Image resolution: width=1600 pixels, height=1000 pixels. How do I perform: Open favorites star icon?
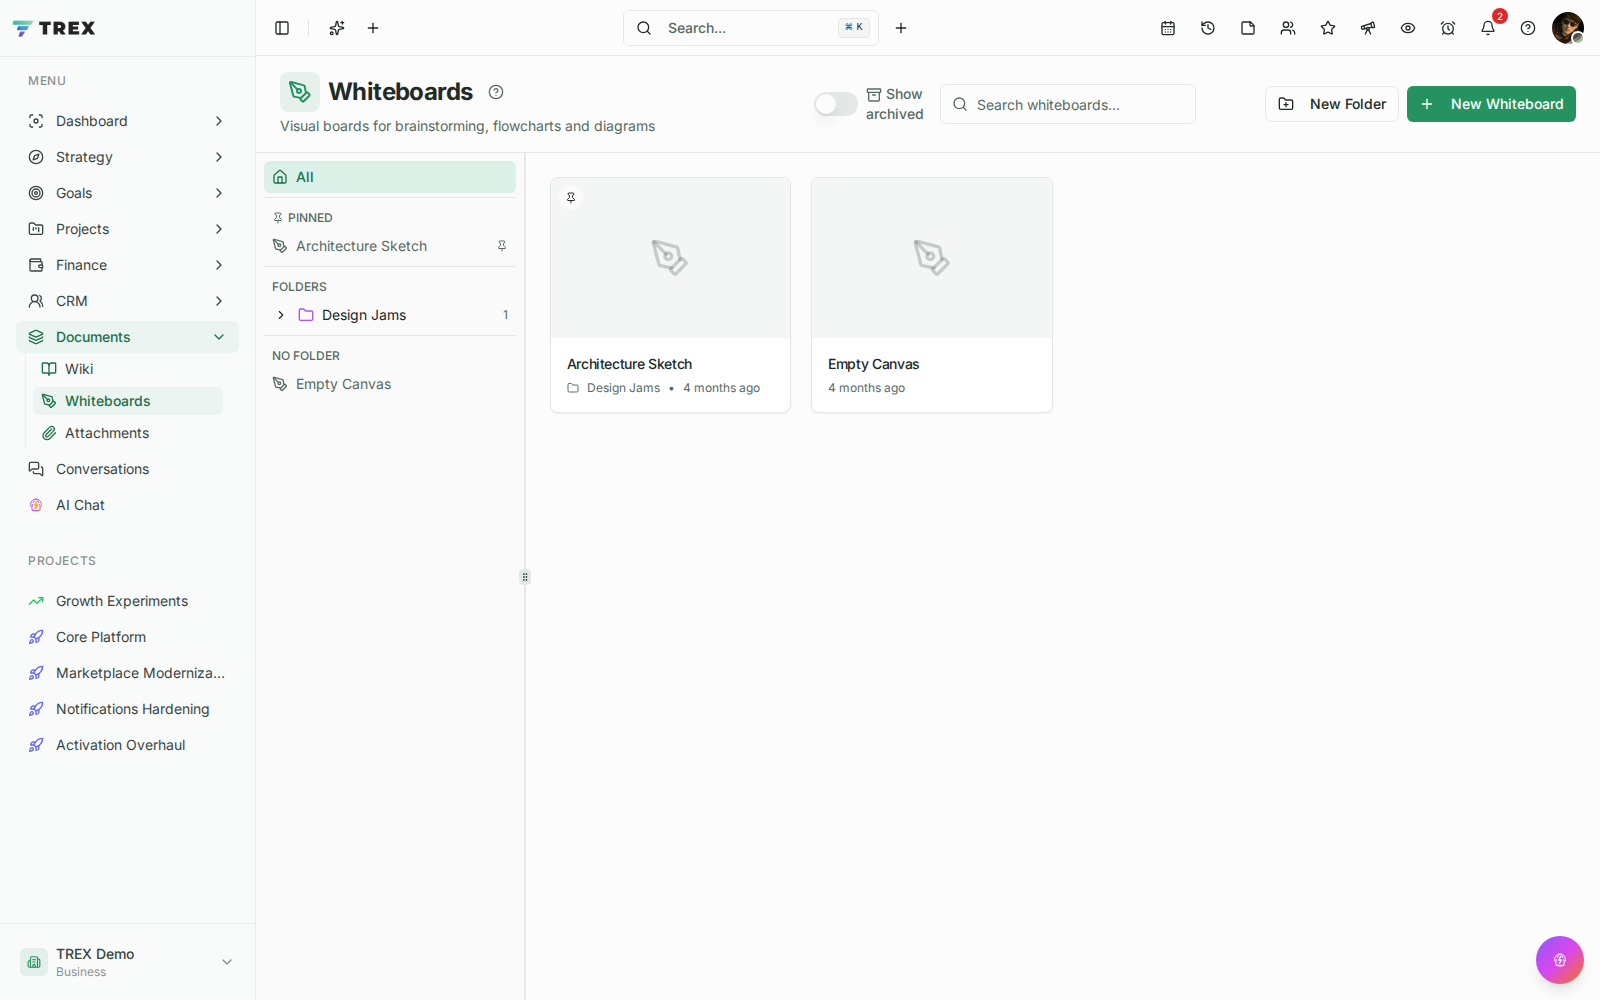point(1328,28)
